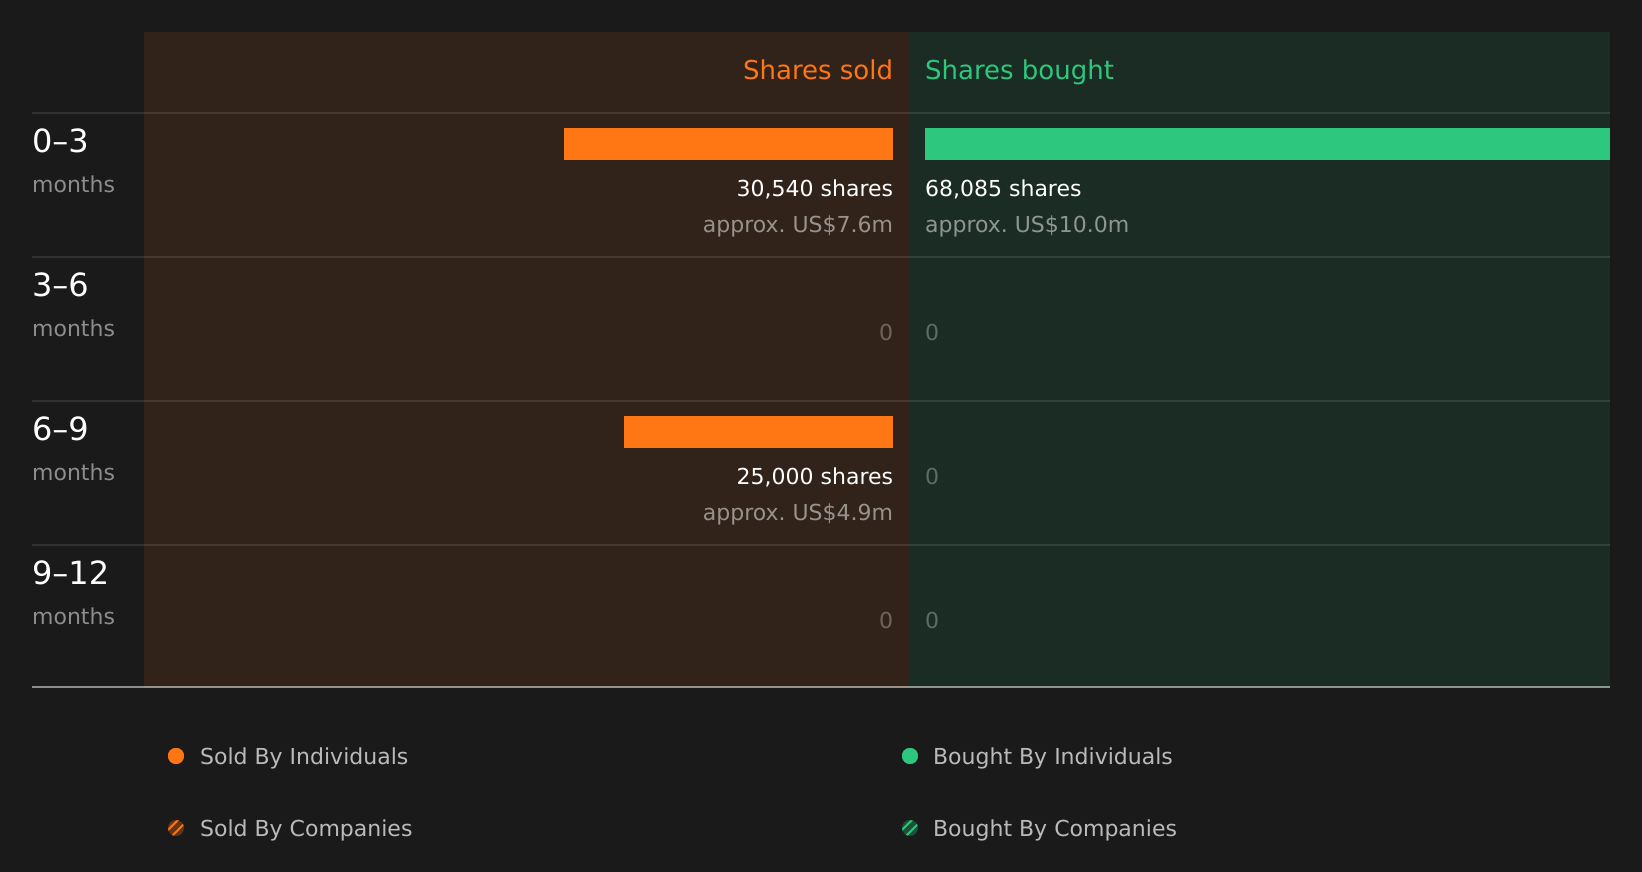
Task: Click the sold zero in 3–6 months row
Action: [x=886, y=333]
